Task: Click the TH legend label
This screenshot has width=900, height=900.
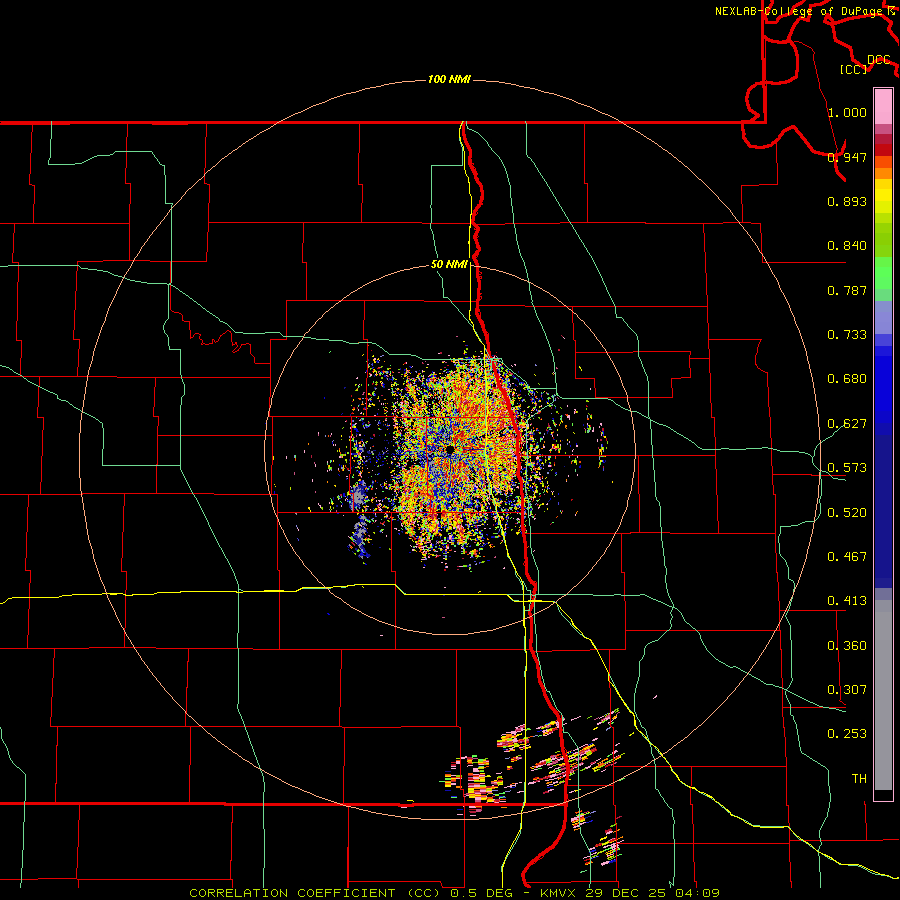Action: coord(859,779)
